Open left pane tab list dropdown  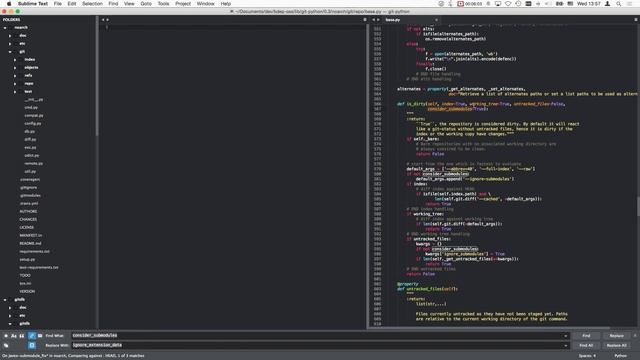pyautogui.click(x=365, y=20)
